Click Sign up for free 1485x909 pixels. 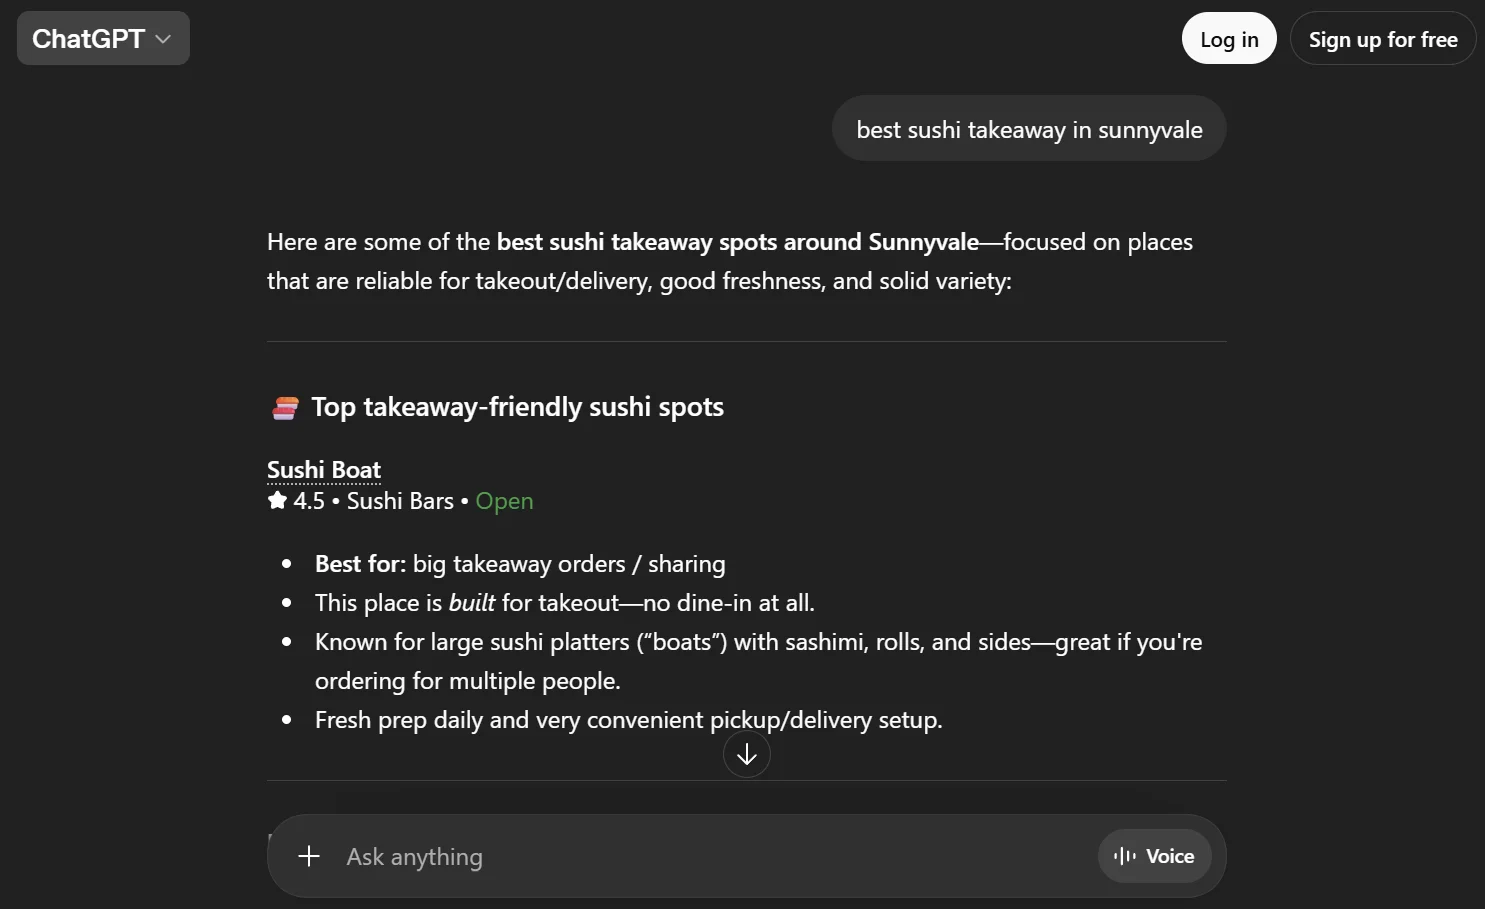[x=1382, y=40]
